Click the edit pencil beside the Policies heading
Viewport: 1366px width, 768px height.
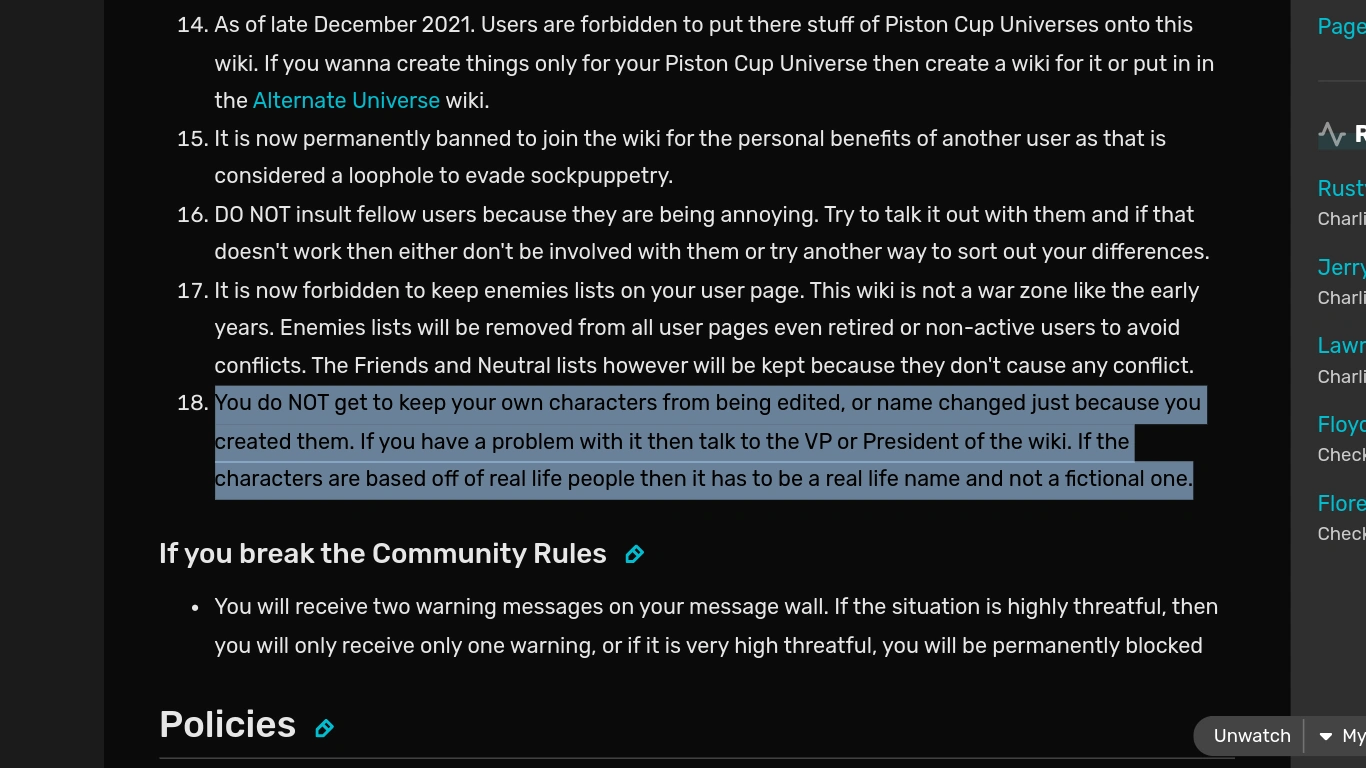coord(323,728)
